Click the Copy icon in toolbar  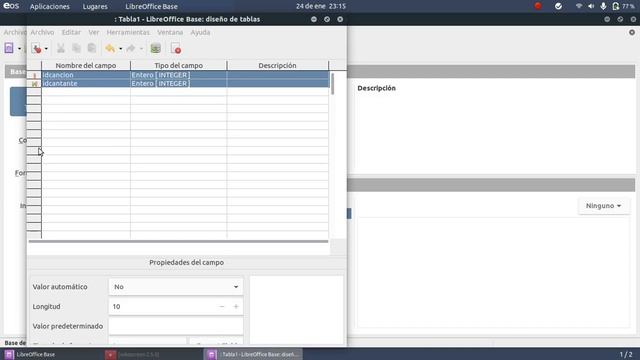point(76,49)
